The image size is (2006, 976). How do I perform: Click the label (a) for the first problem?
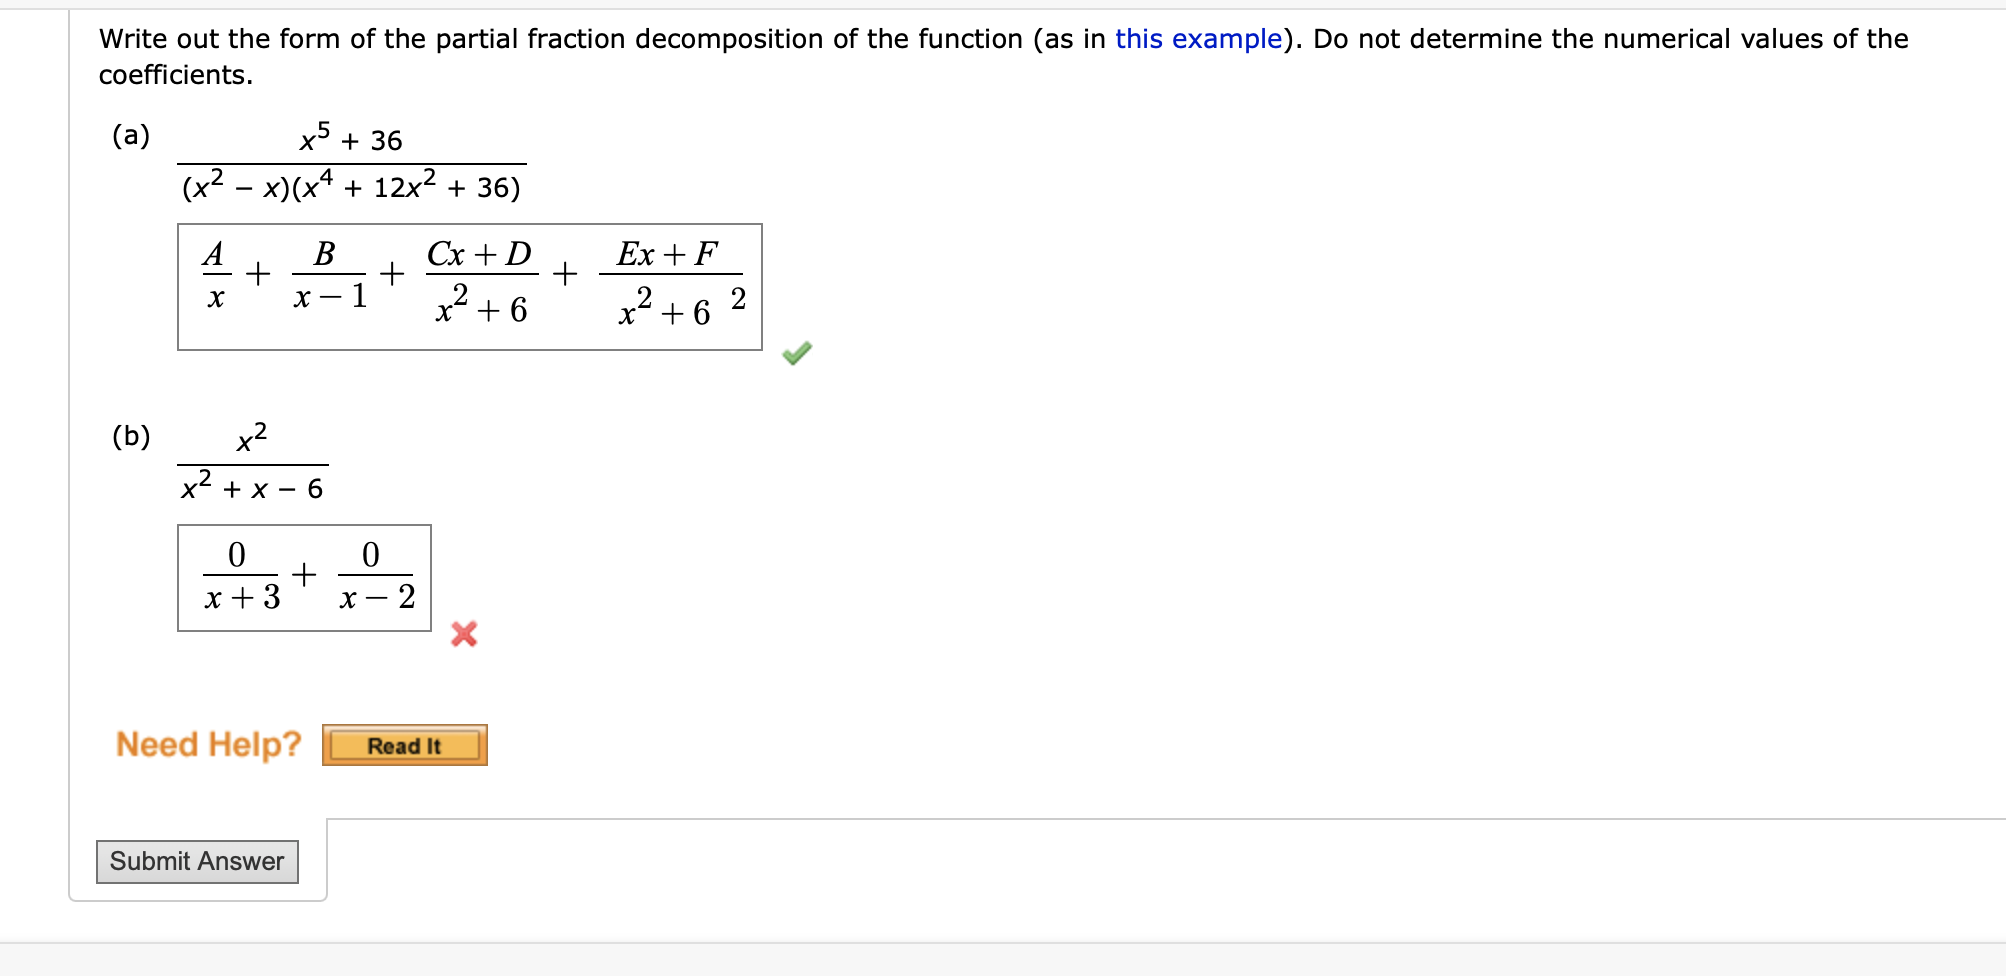click(131, 134)
